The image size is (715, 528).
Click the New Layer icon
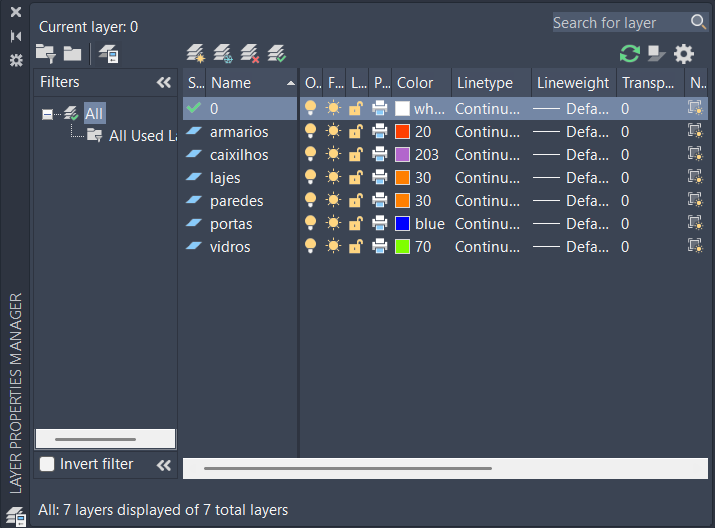pos(195,54)
